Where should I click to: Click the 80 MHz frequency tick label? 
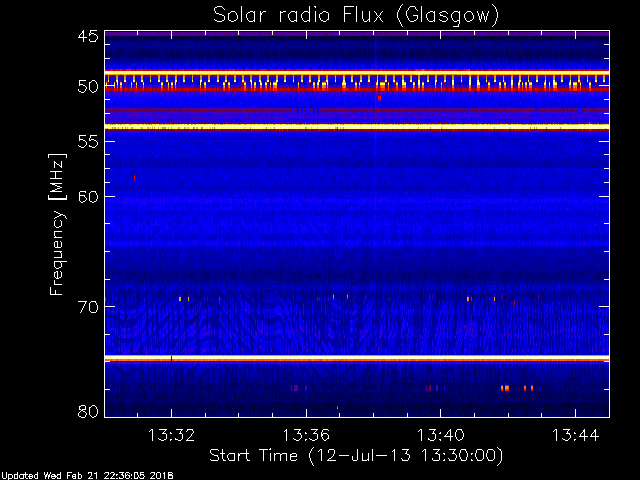pyautogui.click(x=87, y=411)
